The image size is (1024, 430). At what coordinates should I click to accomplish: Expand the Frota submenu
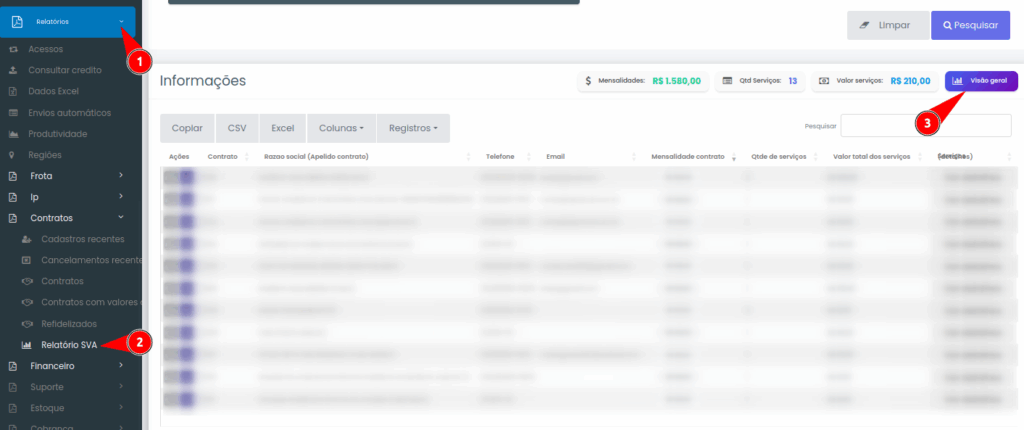pos(121,176)
